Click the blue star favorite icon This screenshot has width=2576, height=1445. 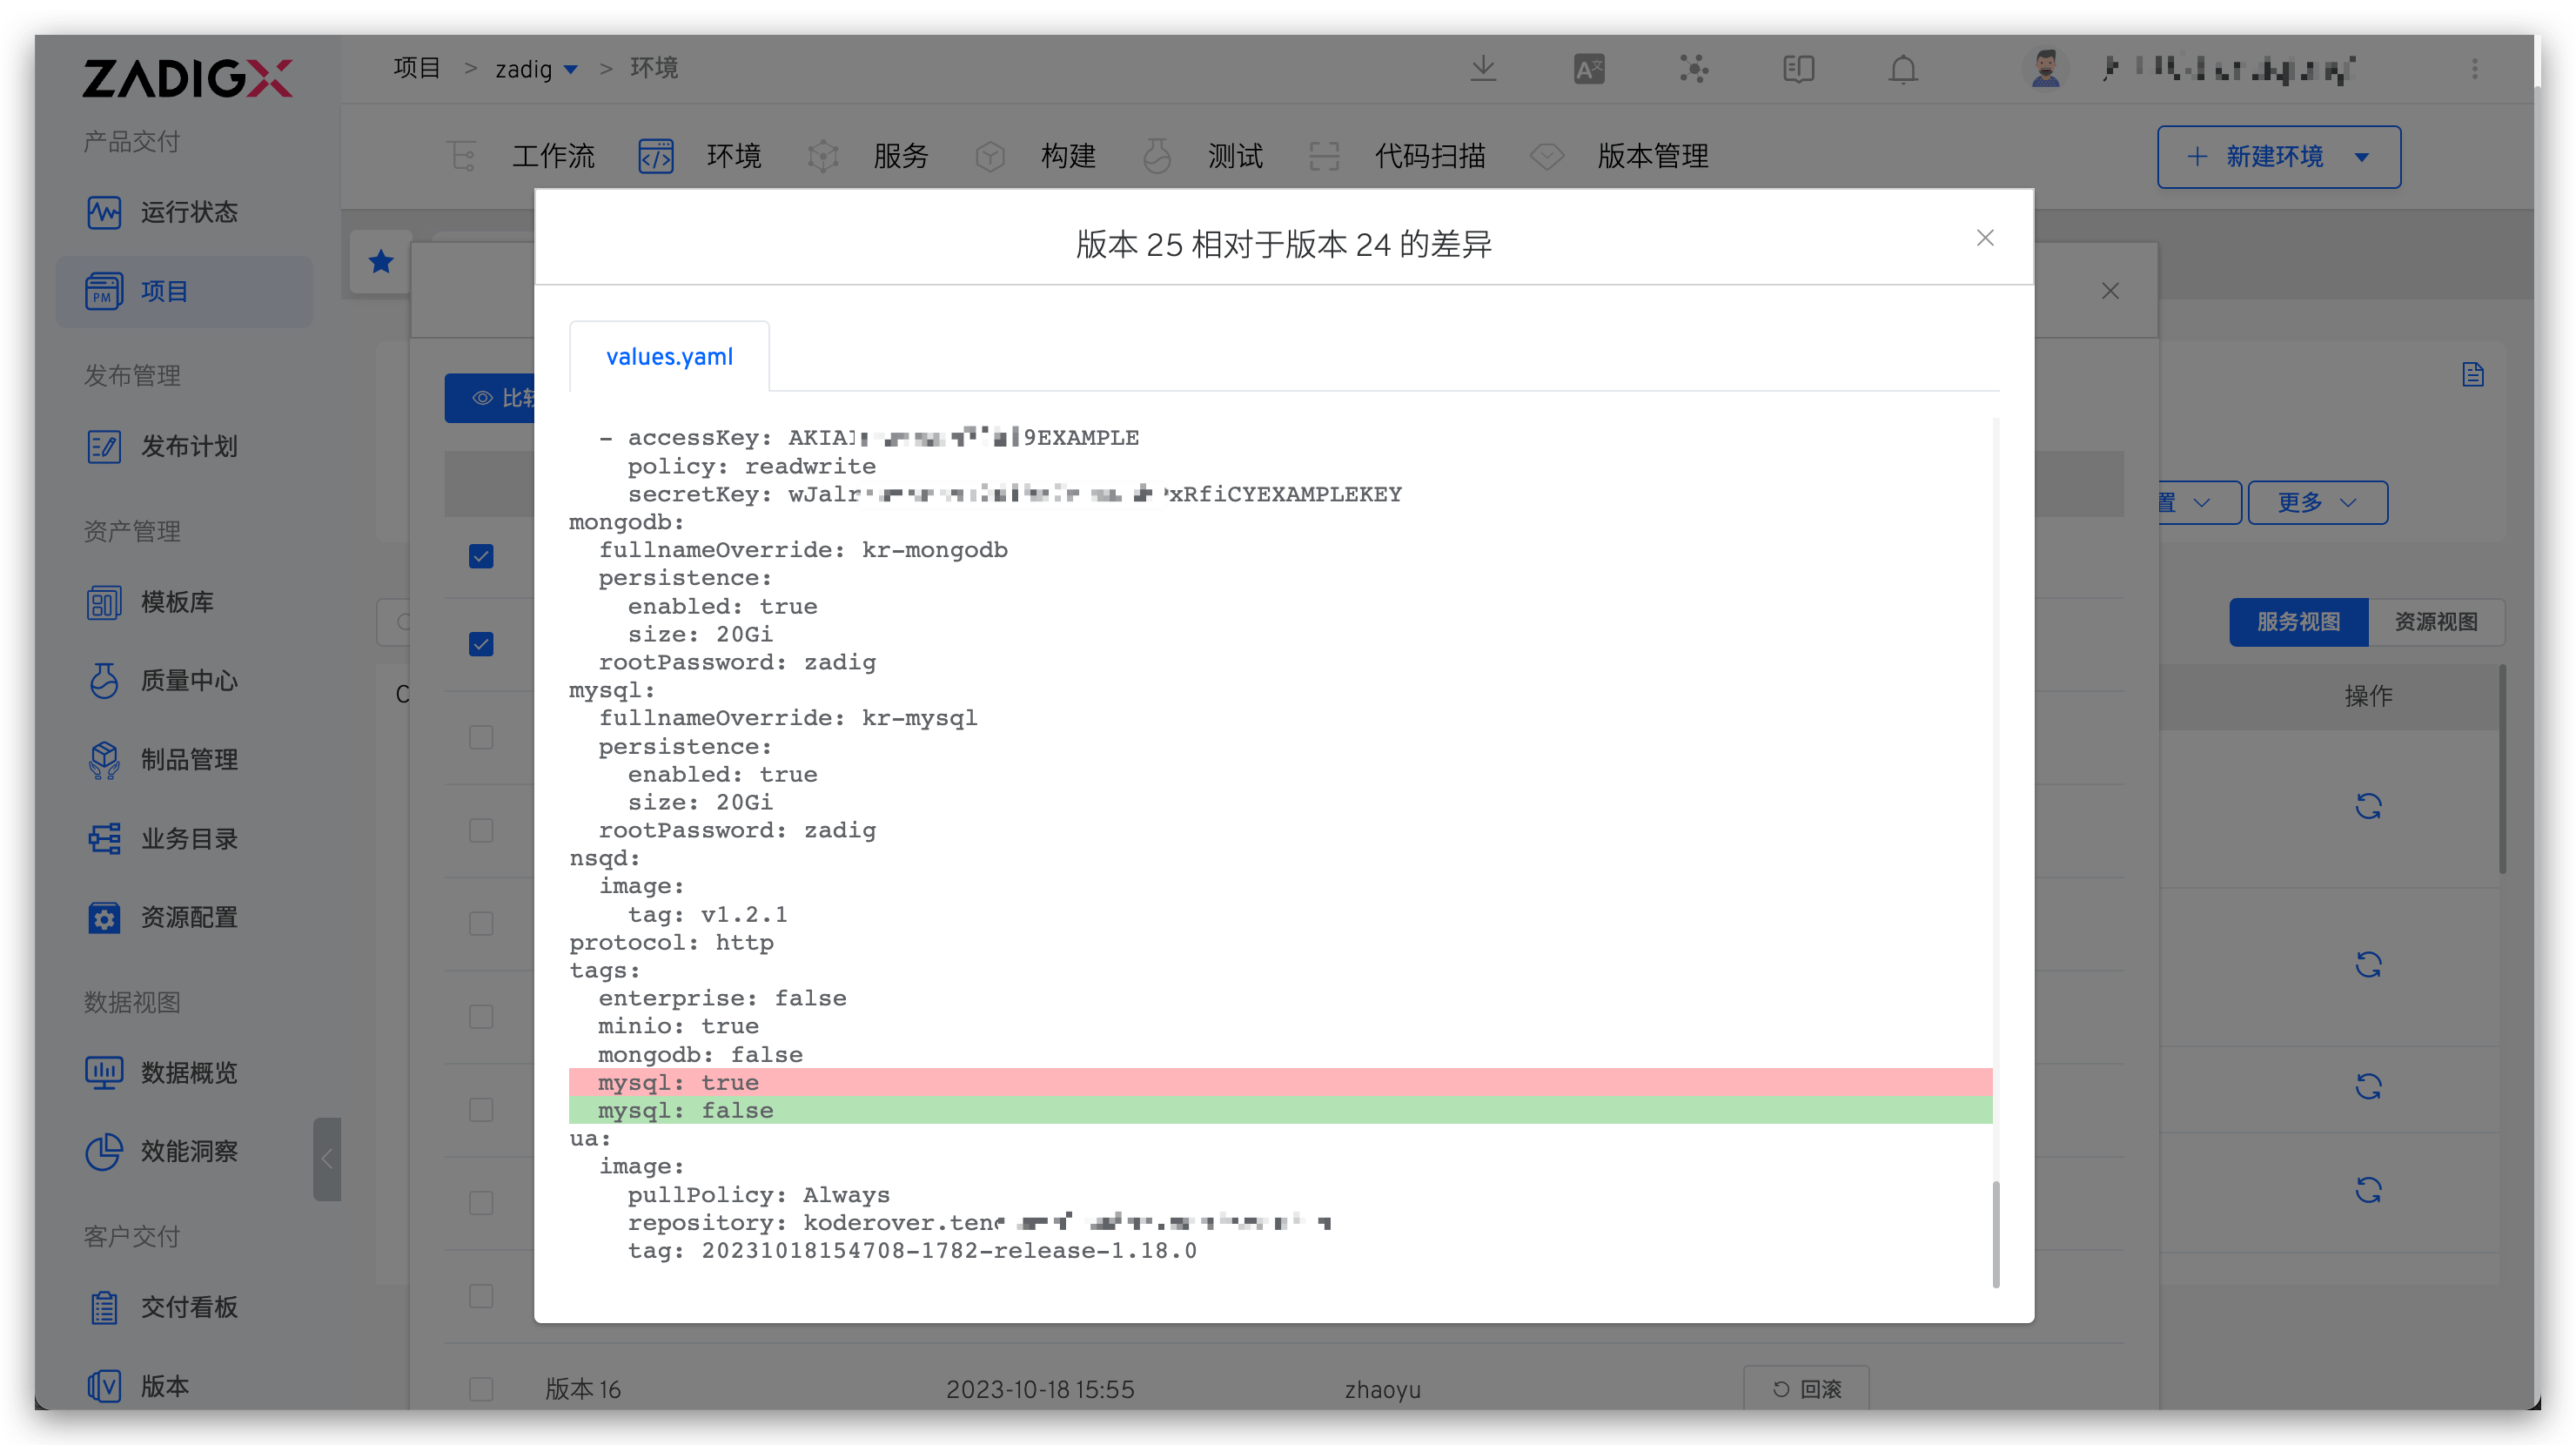pos(381,262)
